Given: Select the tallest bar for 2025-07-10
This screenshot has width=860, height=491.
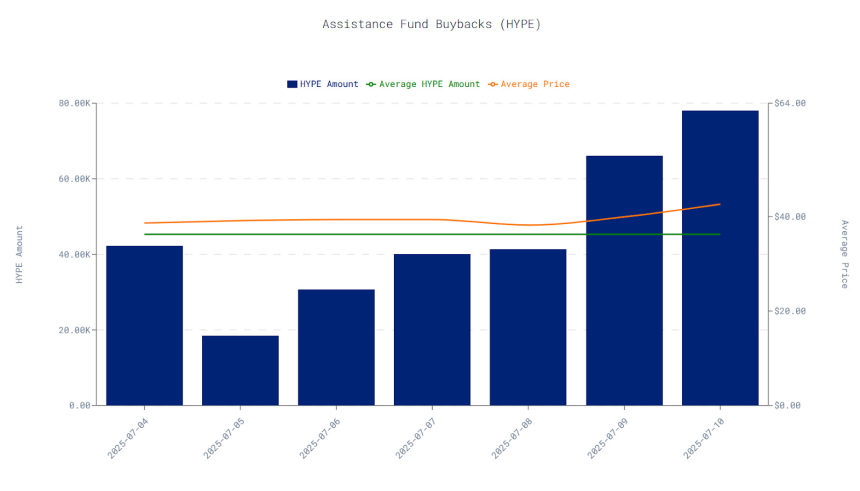Looking at the screenshot, I should point(720,258).
